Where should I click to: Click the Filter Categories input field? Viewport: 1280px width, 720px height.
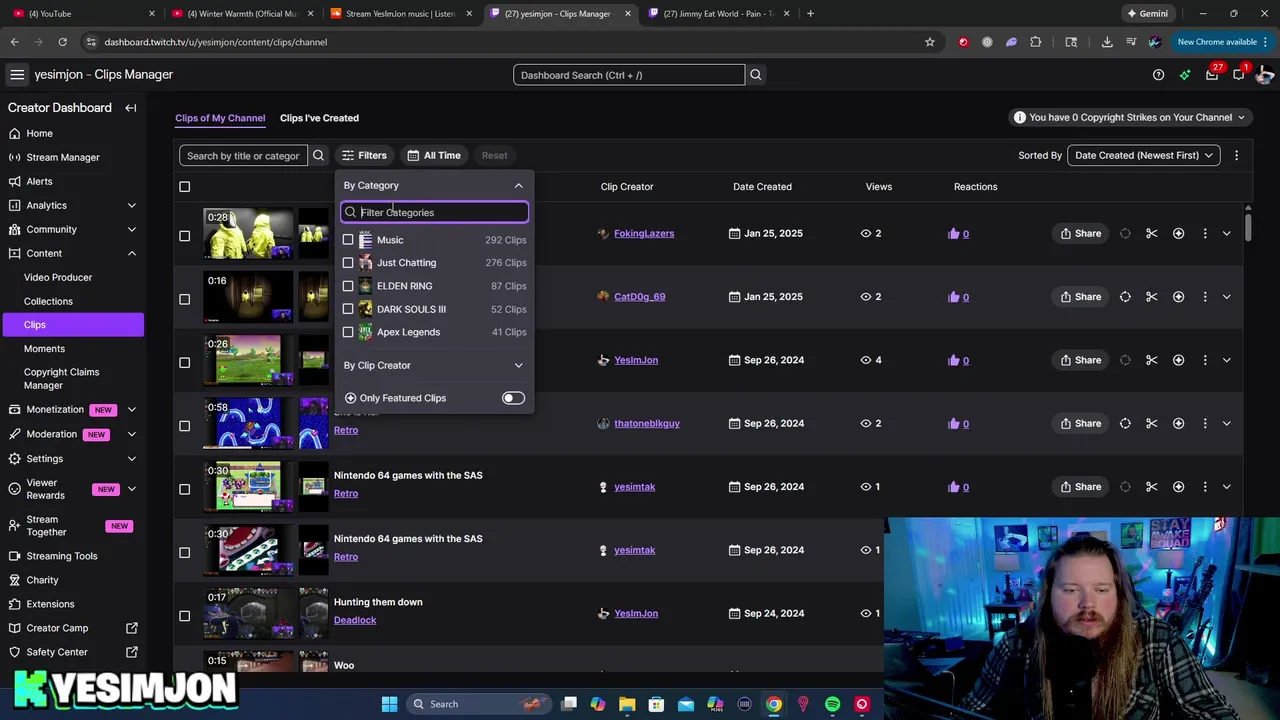click(x=434, y=212)
